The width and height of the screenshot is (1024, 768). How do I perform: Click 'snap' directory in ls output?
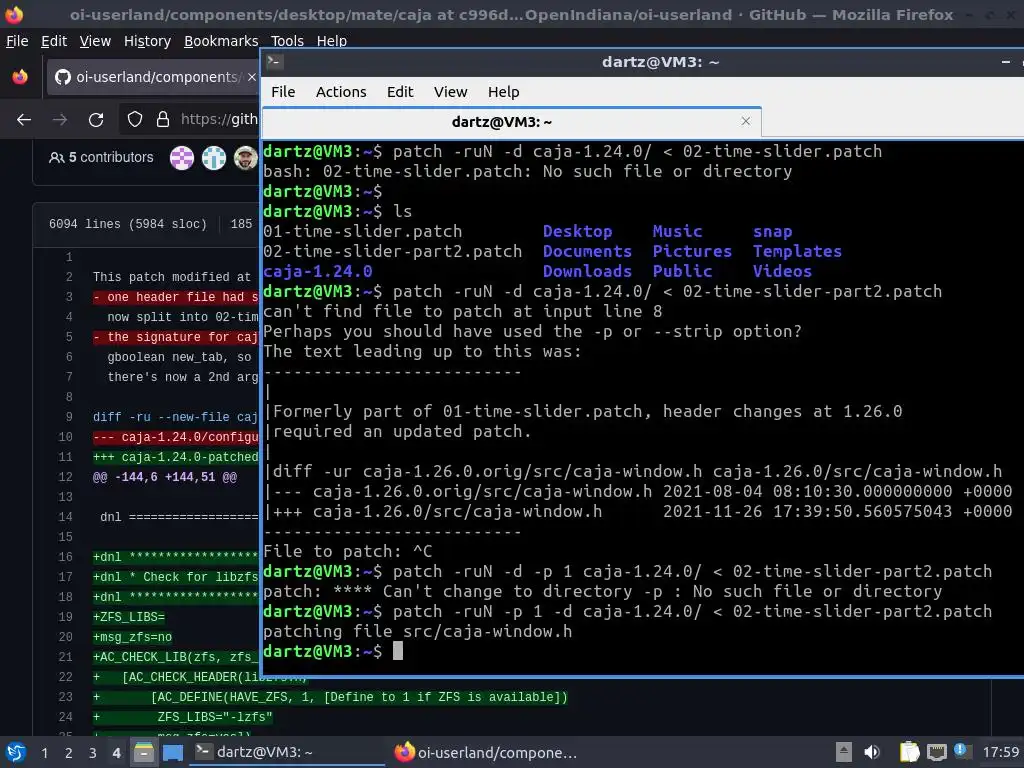click(x=773, y=232)
